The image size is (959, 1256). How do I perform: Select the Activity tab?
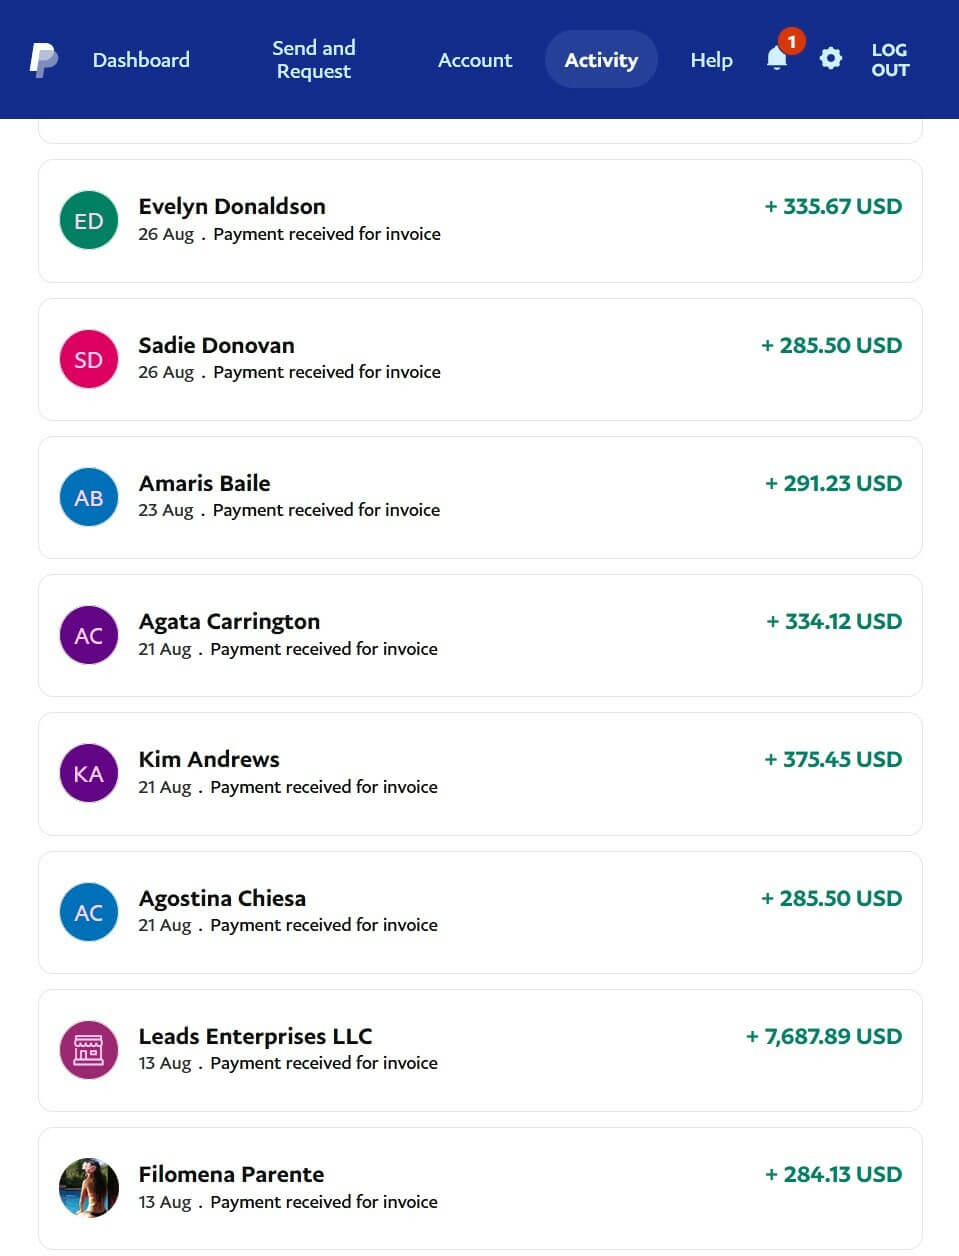tap(601, 60)
